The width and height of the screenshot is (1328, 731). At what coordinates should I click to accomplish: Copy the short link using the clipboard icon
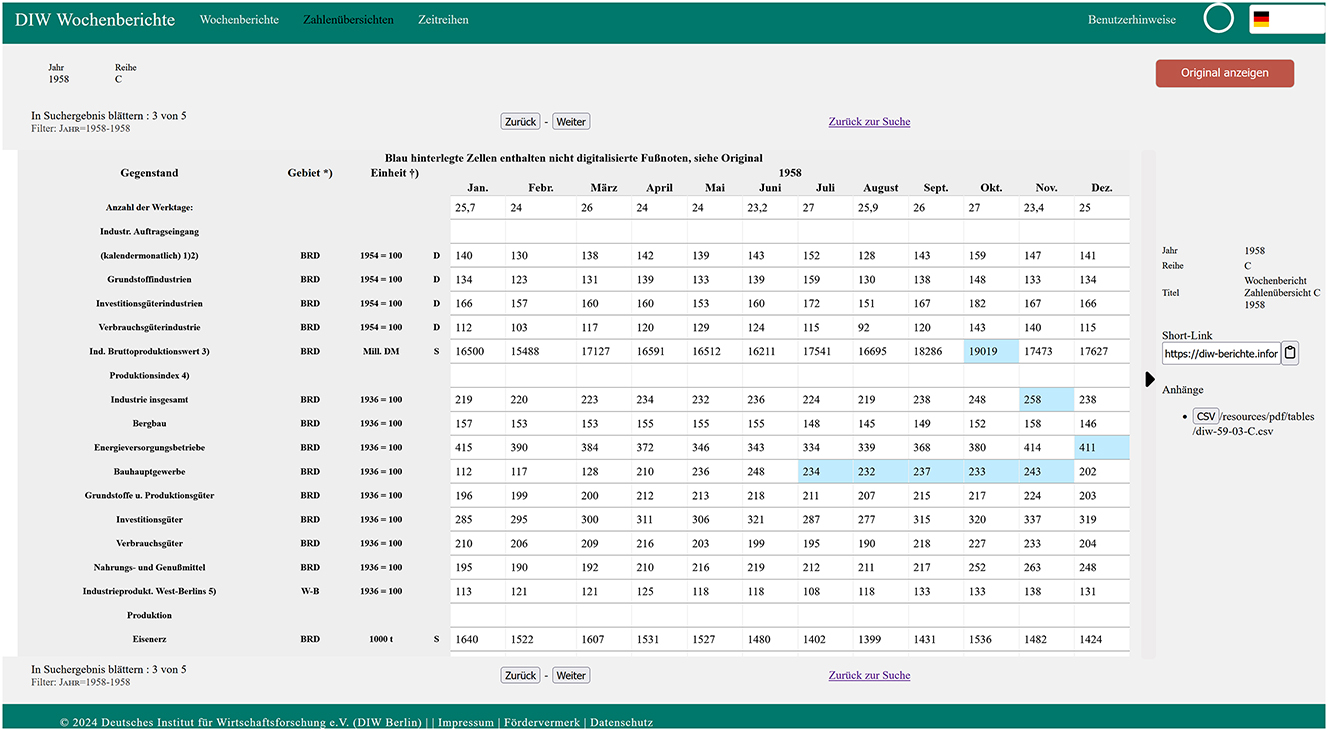coord(1289,352)
